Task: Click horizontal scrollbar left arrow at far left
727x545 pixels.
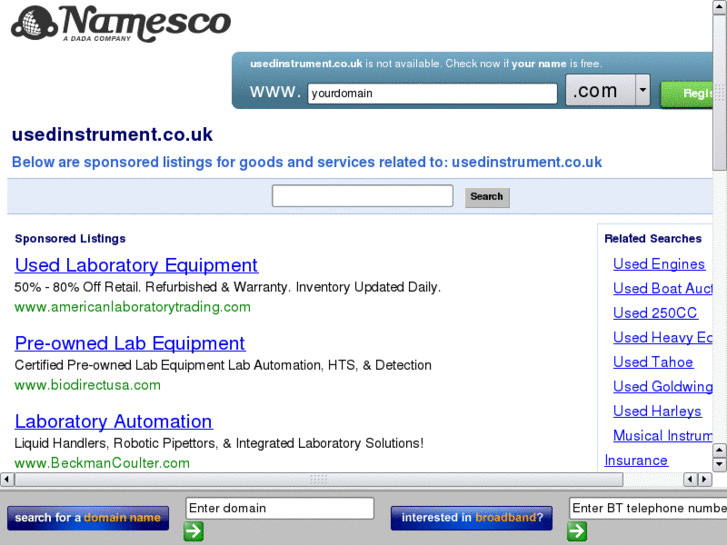Action: (6, 479)
